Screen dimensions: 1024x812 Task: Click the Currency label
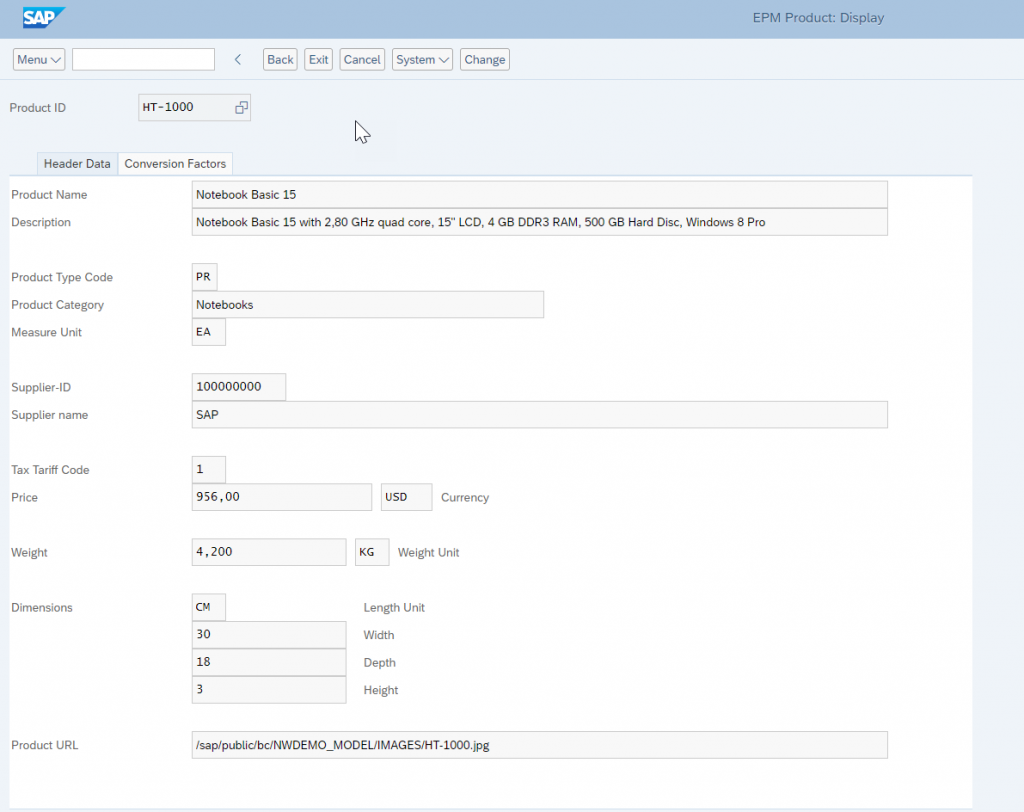(465, 497)
